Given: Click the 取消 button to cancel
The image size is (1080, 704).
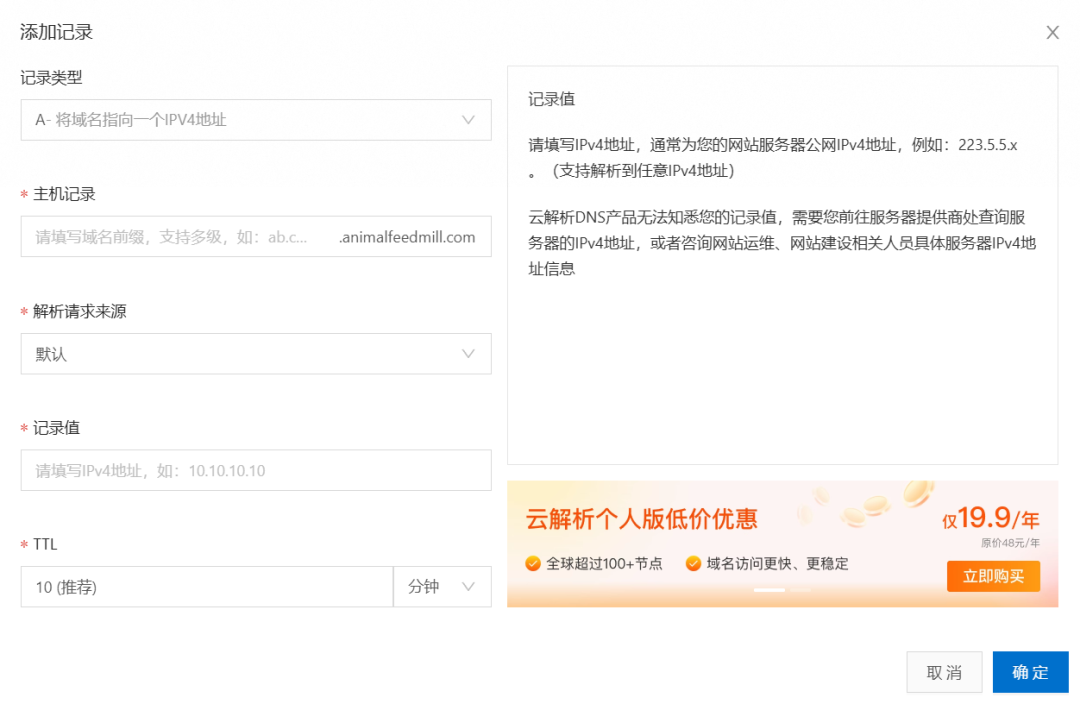Looking at the screenshot, I should point(944,673).
